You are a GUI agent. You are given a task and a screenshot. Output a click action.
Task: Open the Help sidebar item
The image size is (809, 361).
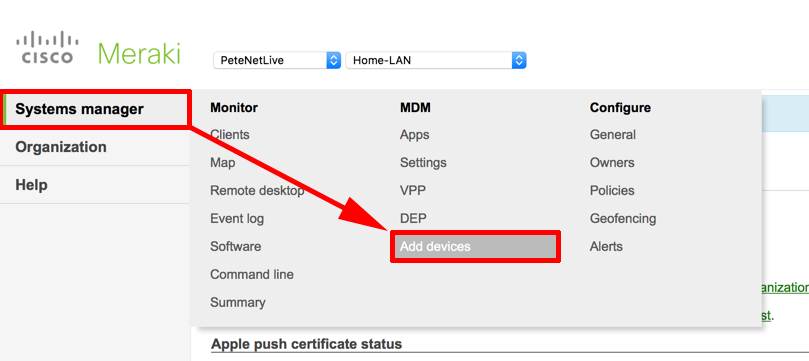[31, 185]
